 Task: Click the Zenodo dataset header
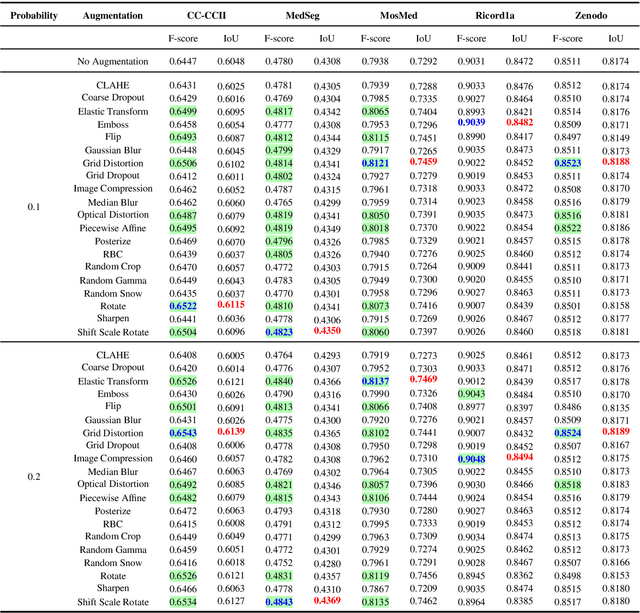591,16
